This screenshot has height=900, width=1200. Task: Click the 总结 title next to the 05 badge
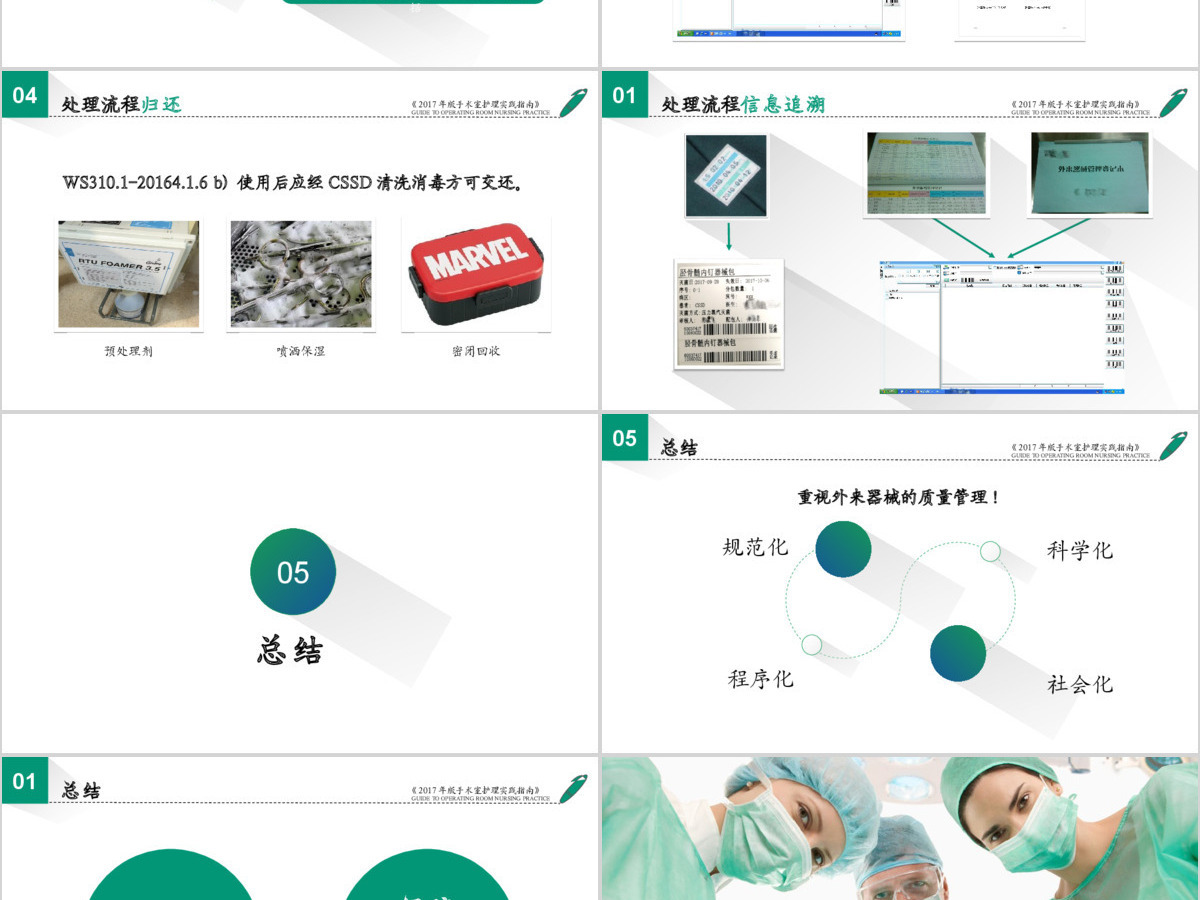[680, 448]
